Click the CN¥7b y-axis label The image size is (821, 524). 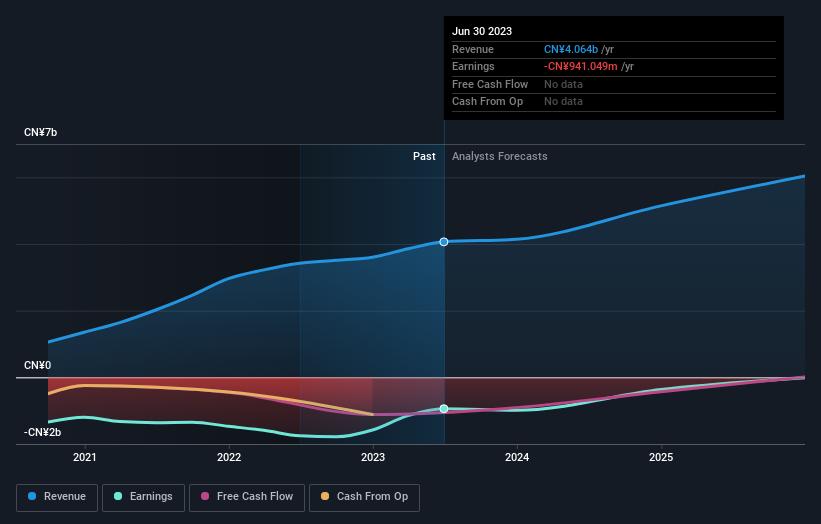click(40, 132)
